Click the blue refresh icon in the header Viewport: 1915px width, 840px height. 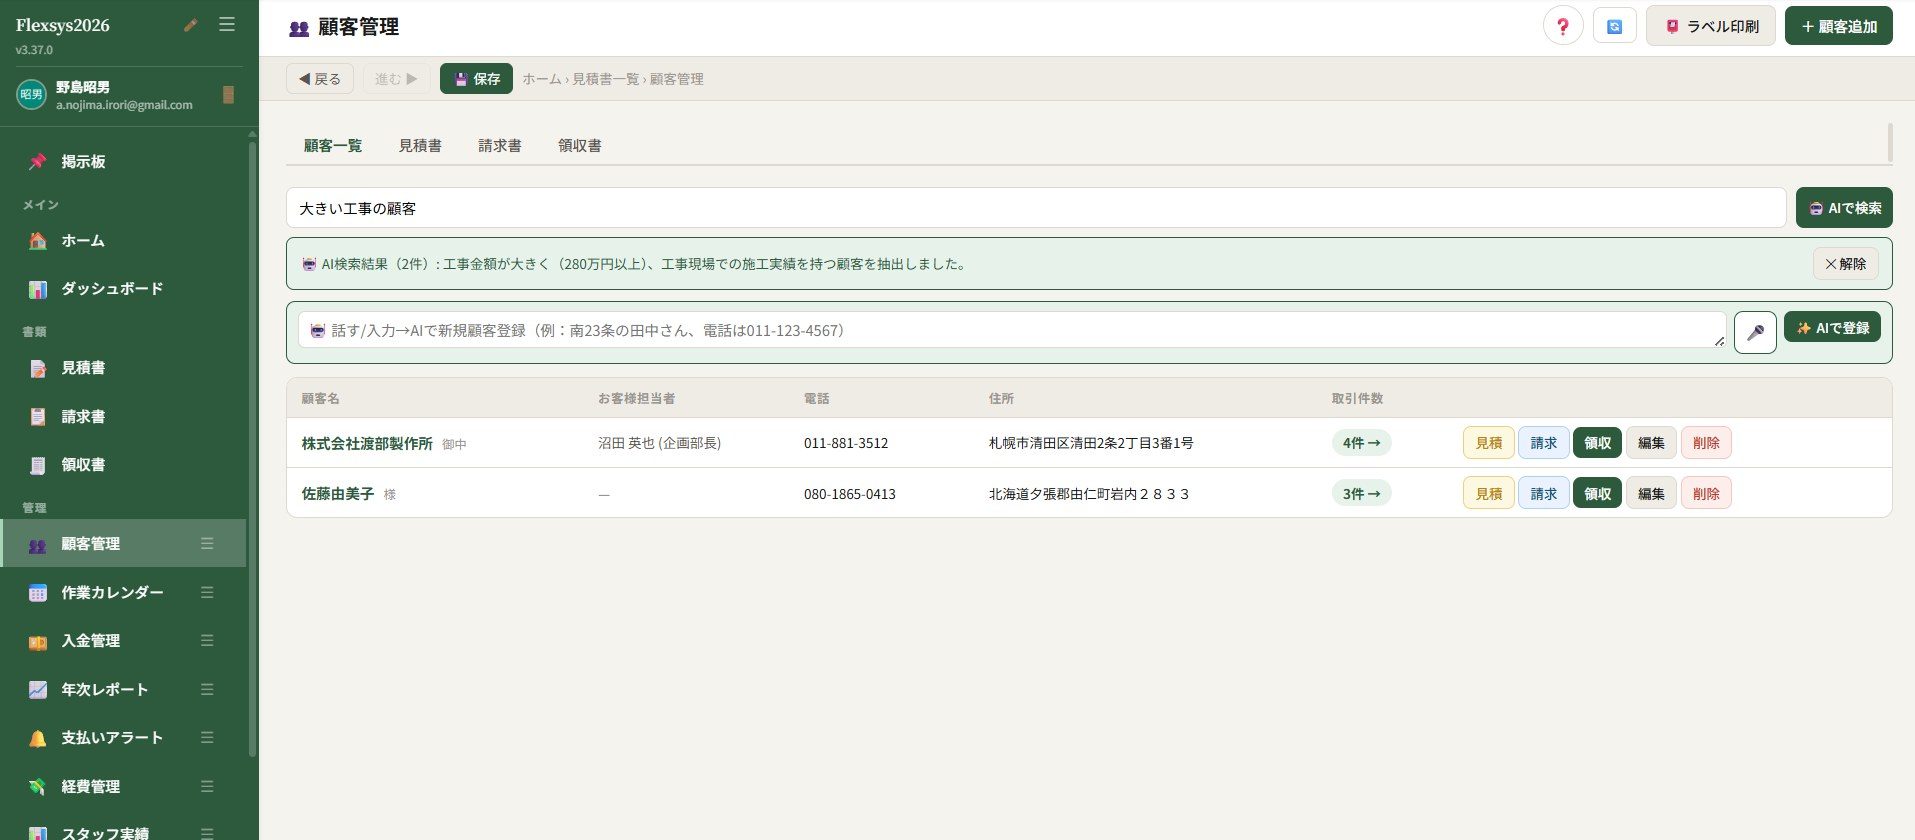coord(1614,26)
